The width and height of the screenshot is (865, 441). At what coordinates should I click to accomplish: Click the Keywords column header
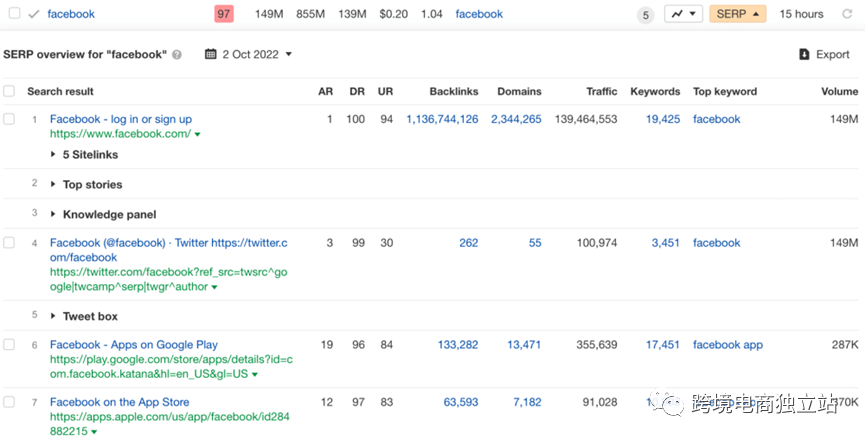655,92
